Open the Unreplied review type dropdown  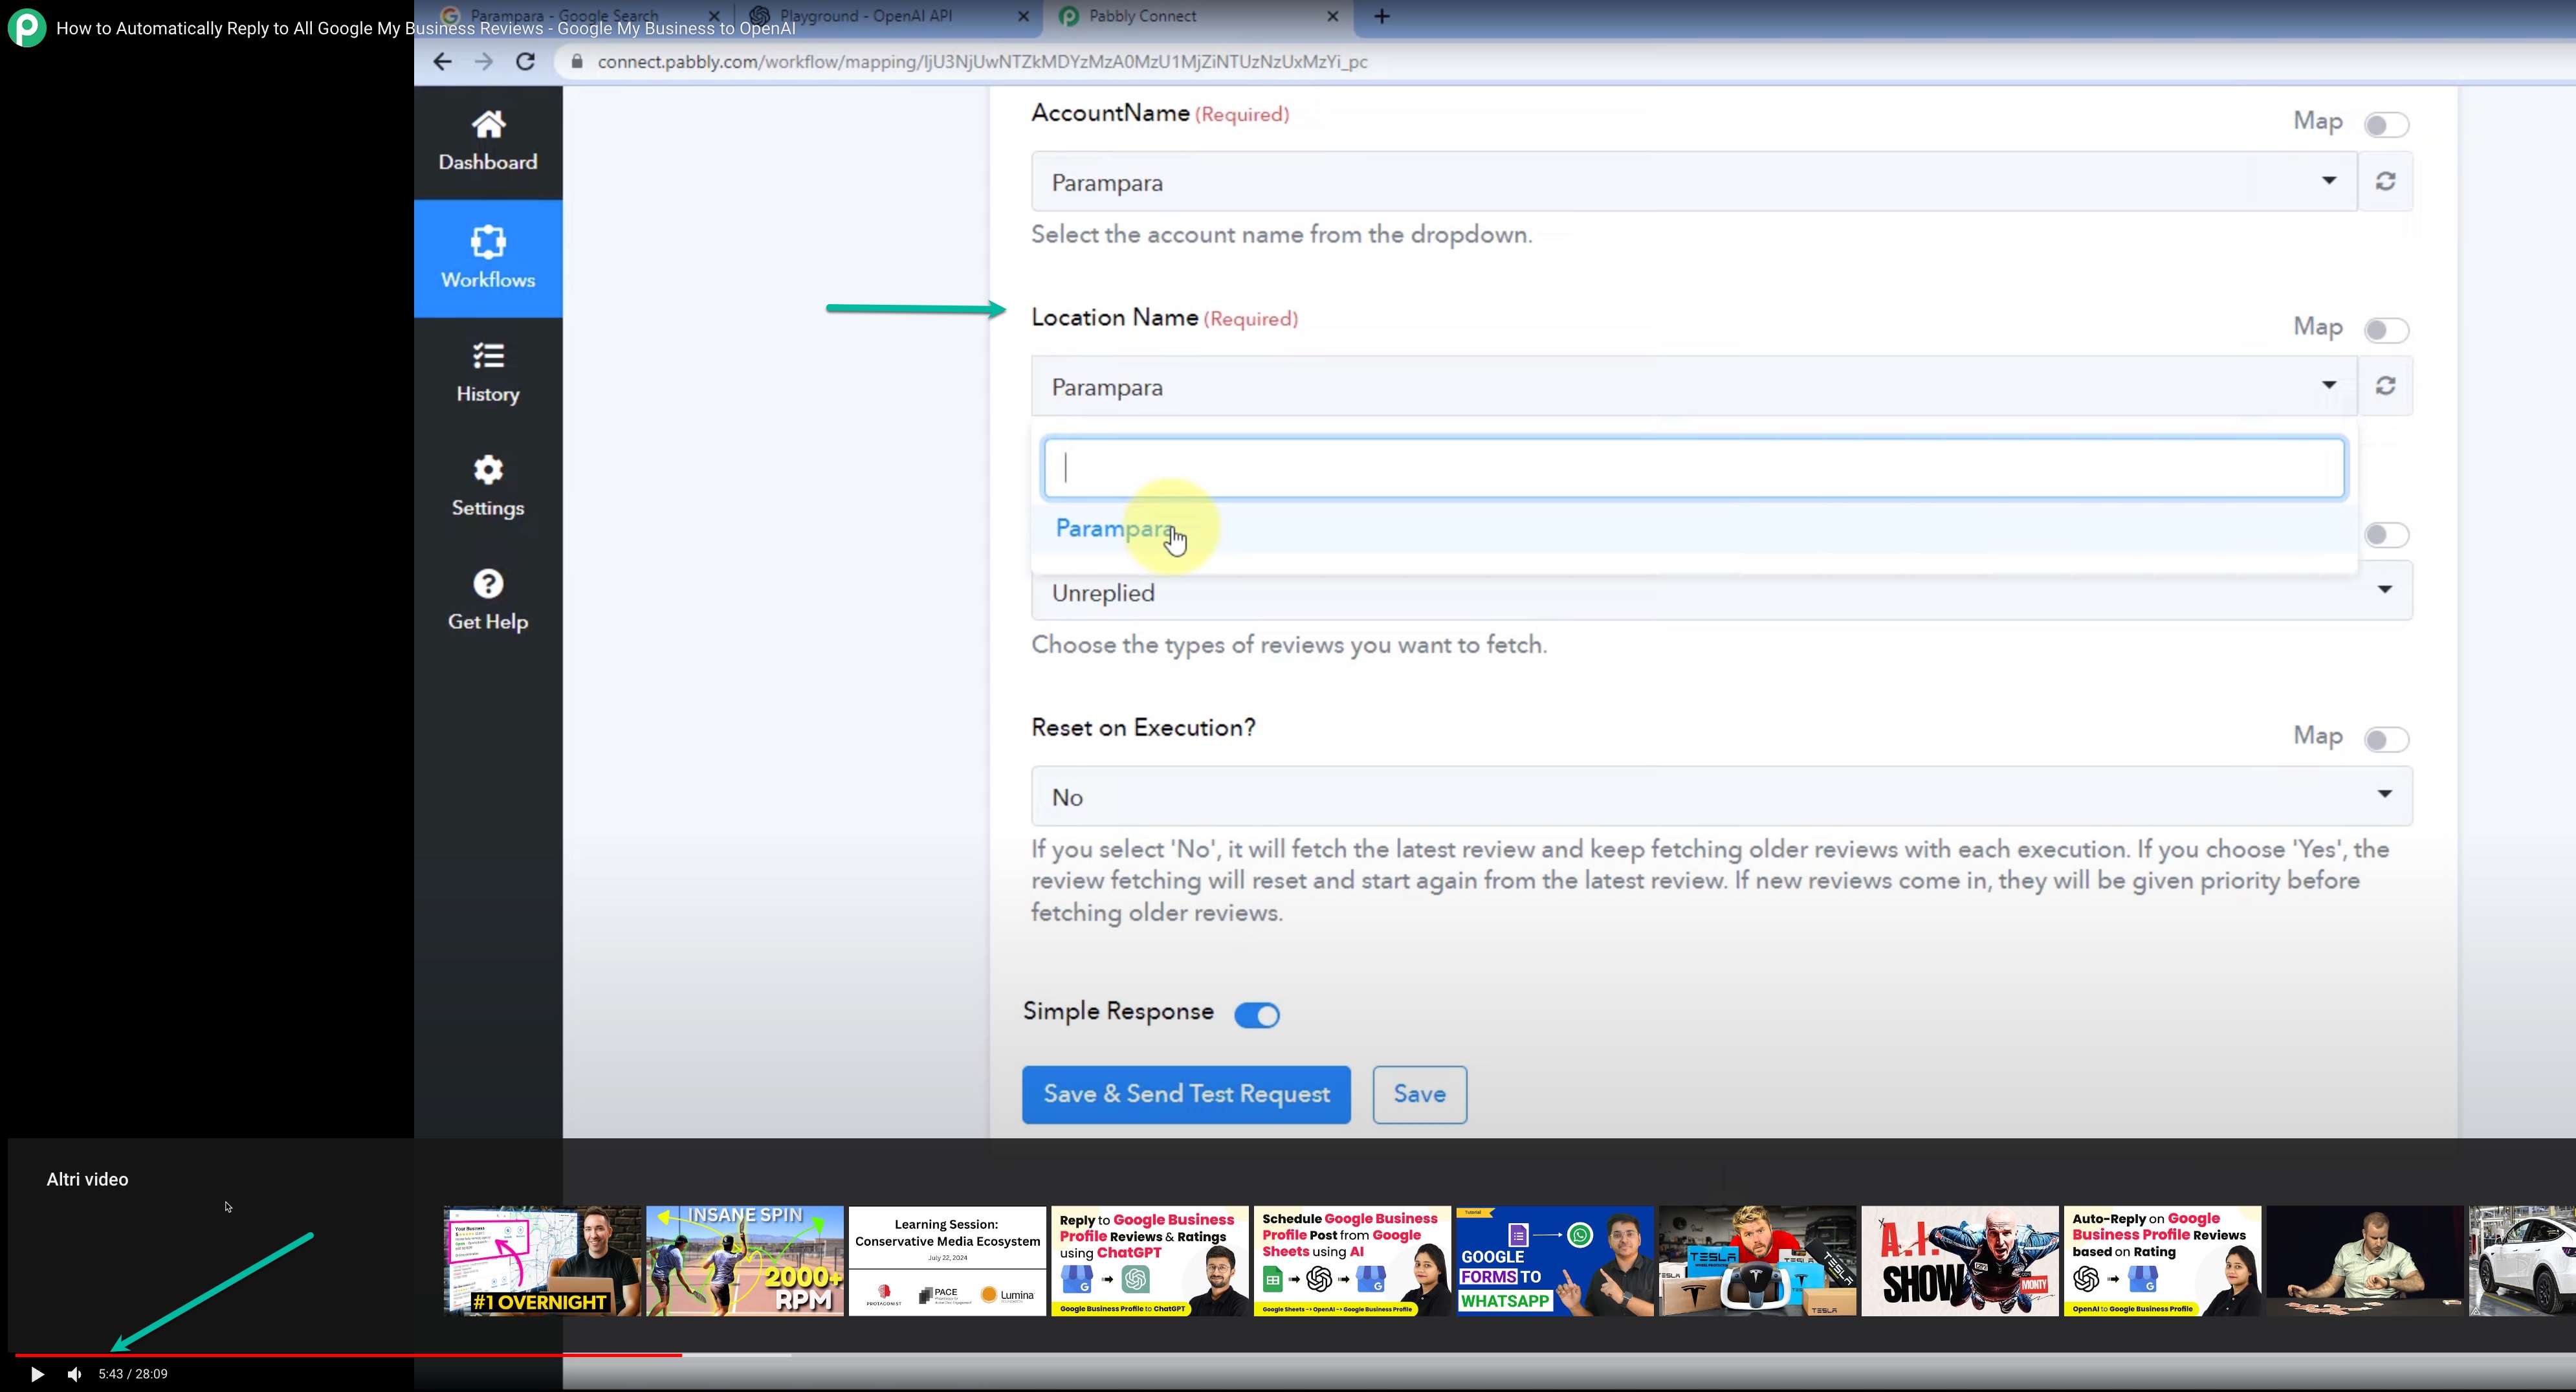click(1722, 591)
